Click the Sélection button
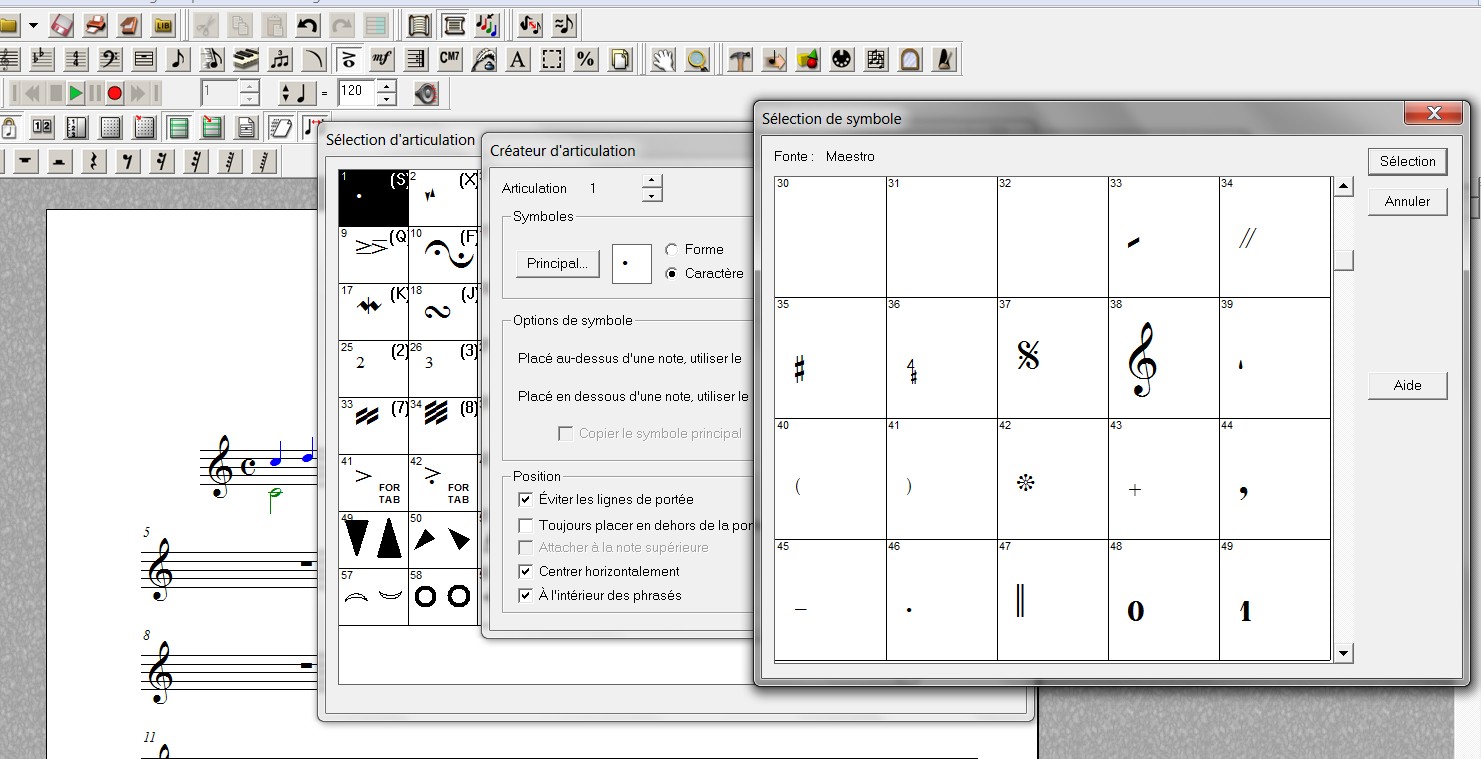1481x759 pixels. 1407,161
